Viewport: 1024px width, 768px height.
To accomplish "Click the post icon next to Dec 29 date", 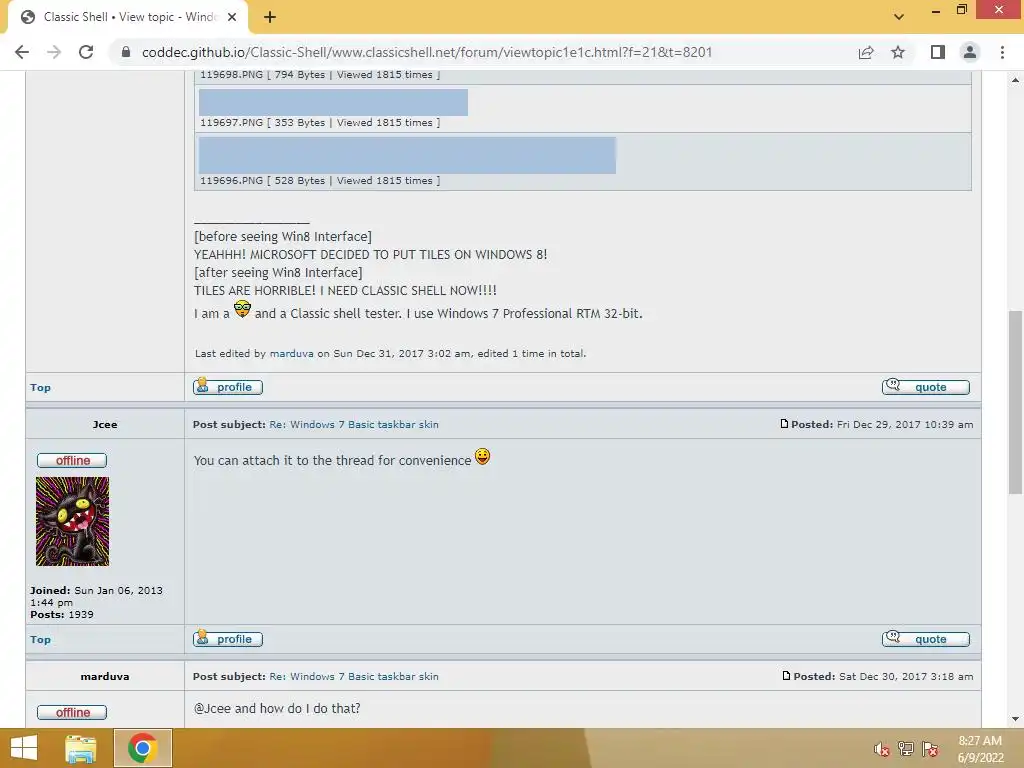I will pyautogui.click(x=784, y=424).
